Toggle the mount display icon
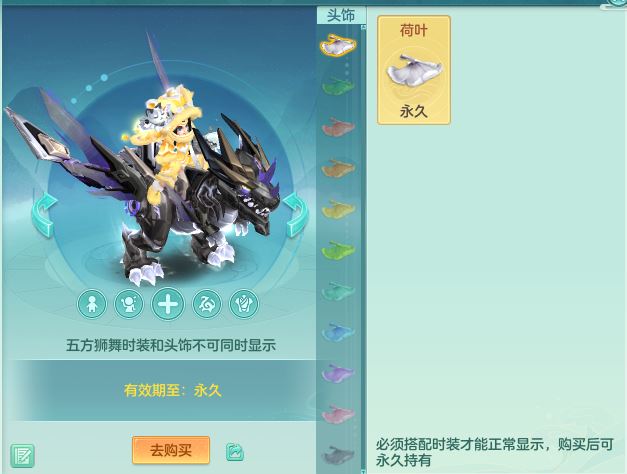Viewport: 627px width, 474px height. pyautogui.click(x=206, y=304)
